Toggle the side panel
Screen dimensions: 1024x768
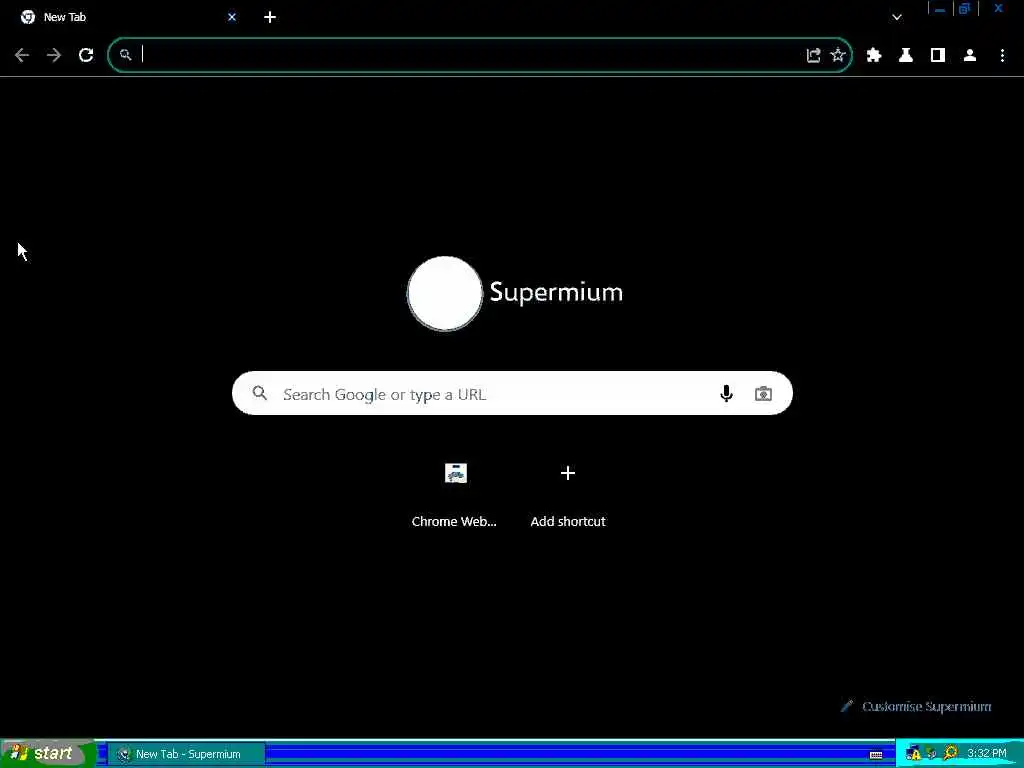[x=938, y=56]
